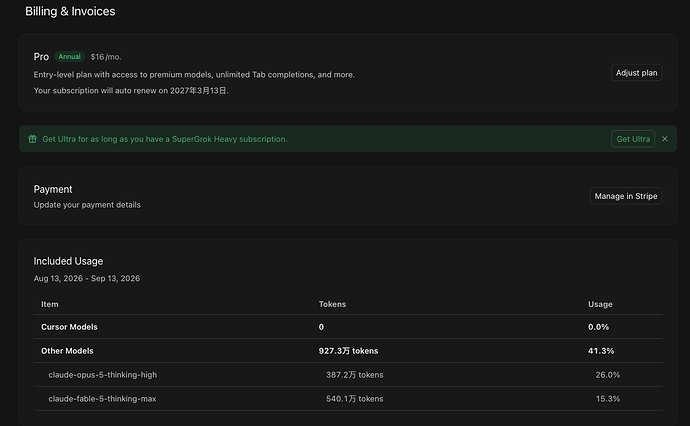Click the Get Ultra button
Viewport: 690px width, 426px height.
coord(633,139)
